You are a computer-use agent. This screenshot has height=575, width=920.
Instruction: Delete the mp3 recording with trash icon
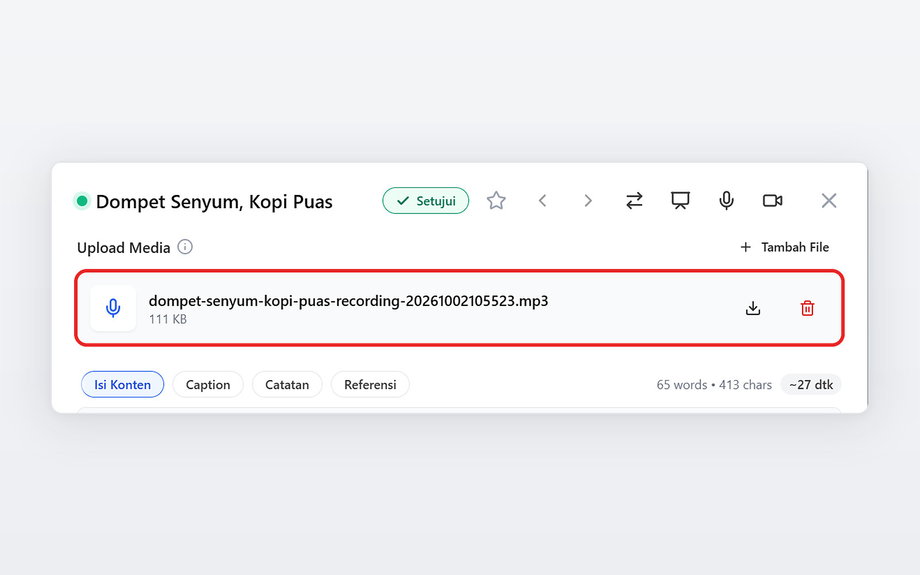pyautogui.click(x=807, y=308)
